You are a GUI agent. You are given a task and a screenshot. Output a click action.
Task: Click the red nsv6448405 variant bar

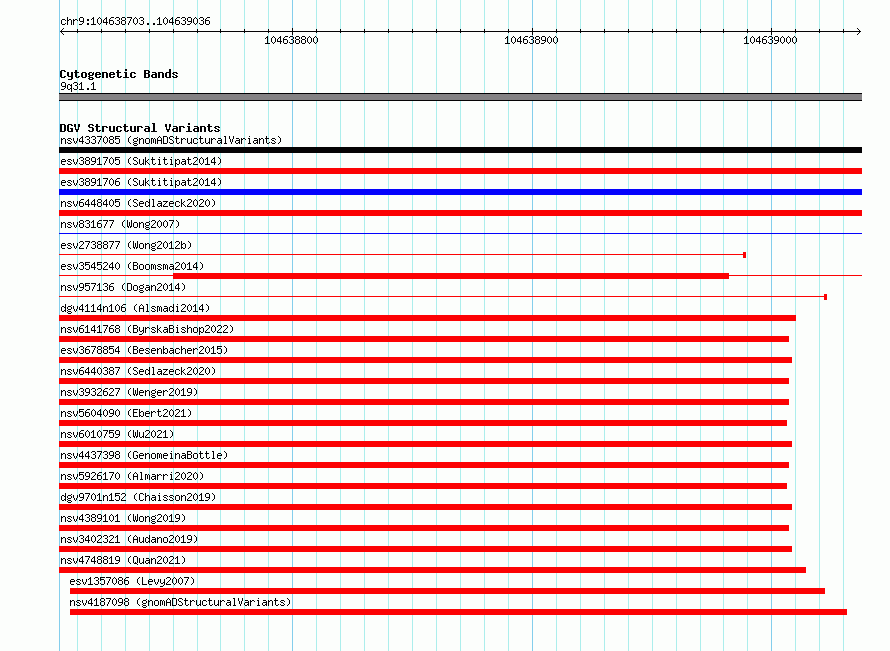460,213
